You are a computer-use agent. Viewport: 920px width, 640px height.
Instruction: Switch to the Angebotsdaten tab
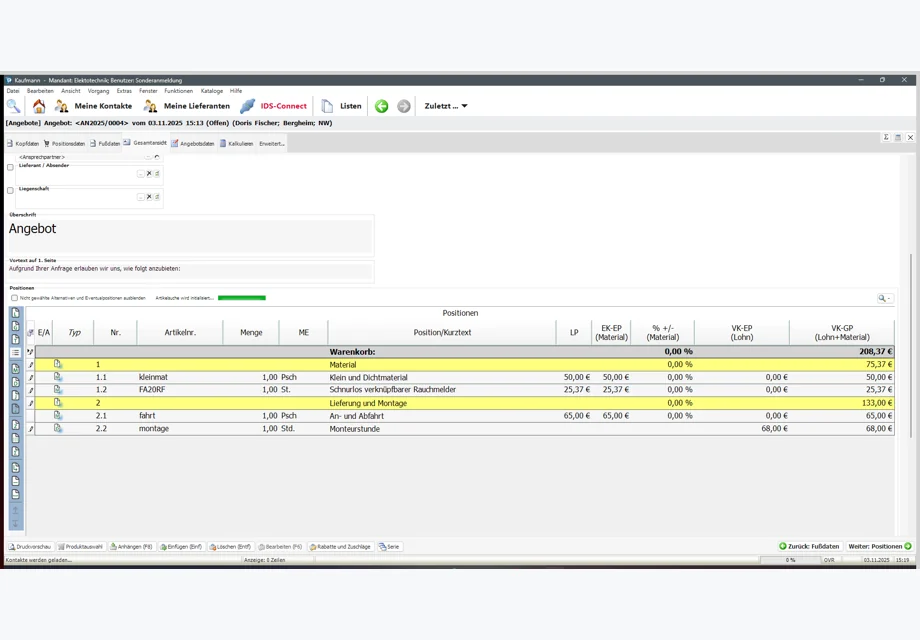point(193,143)
